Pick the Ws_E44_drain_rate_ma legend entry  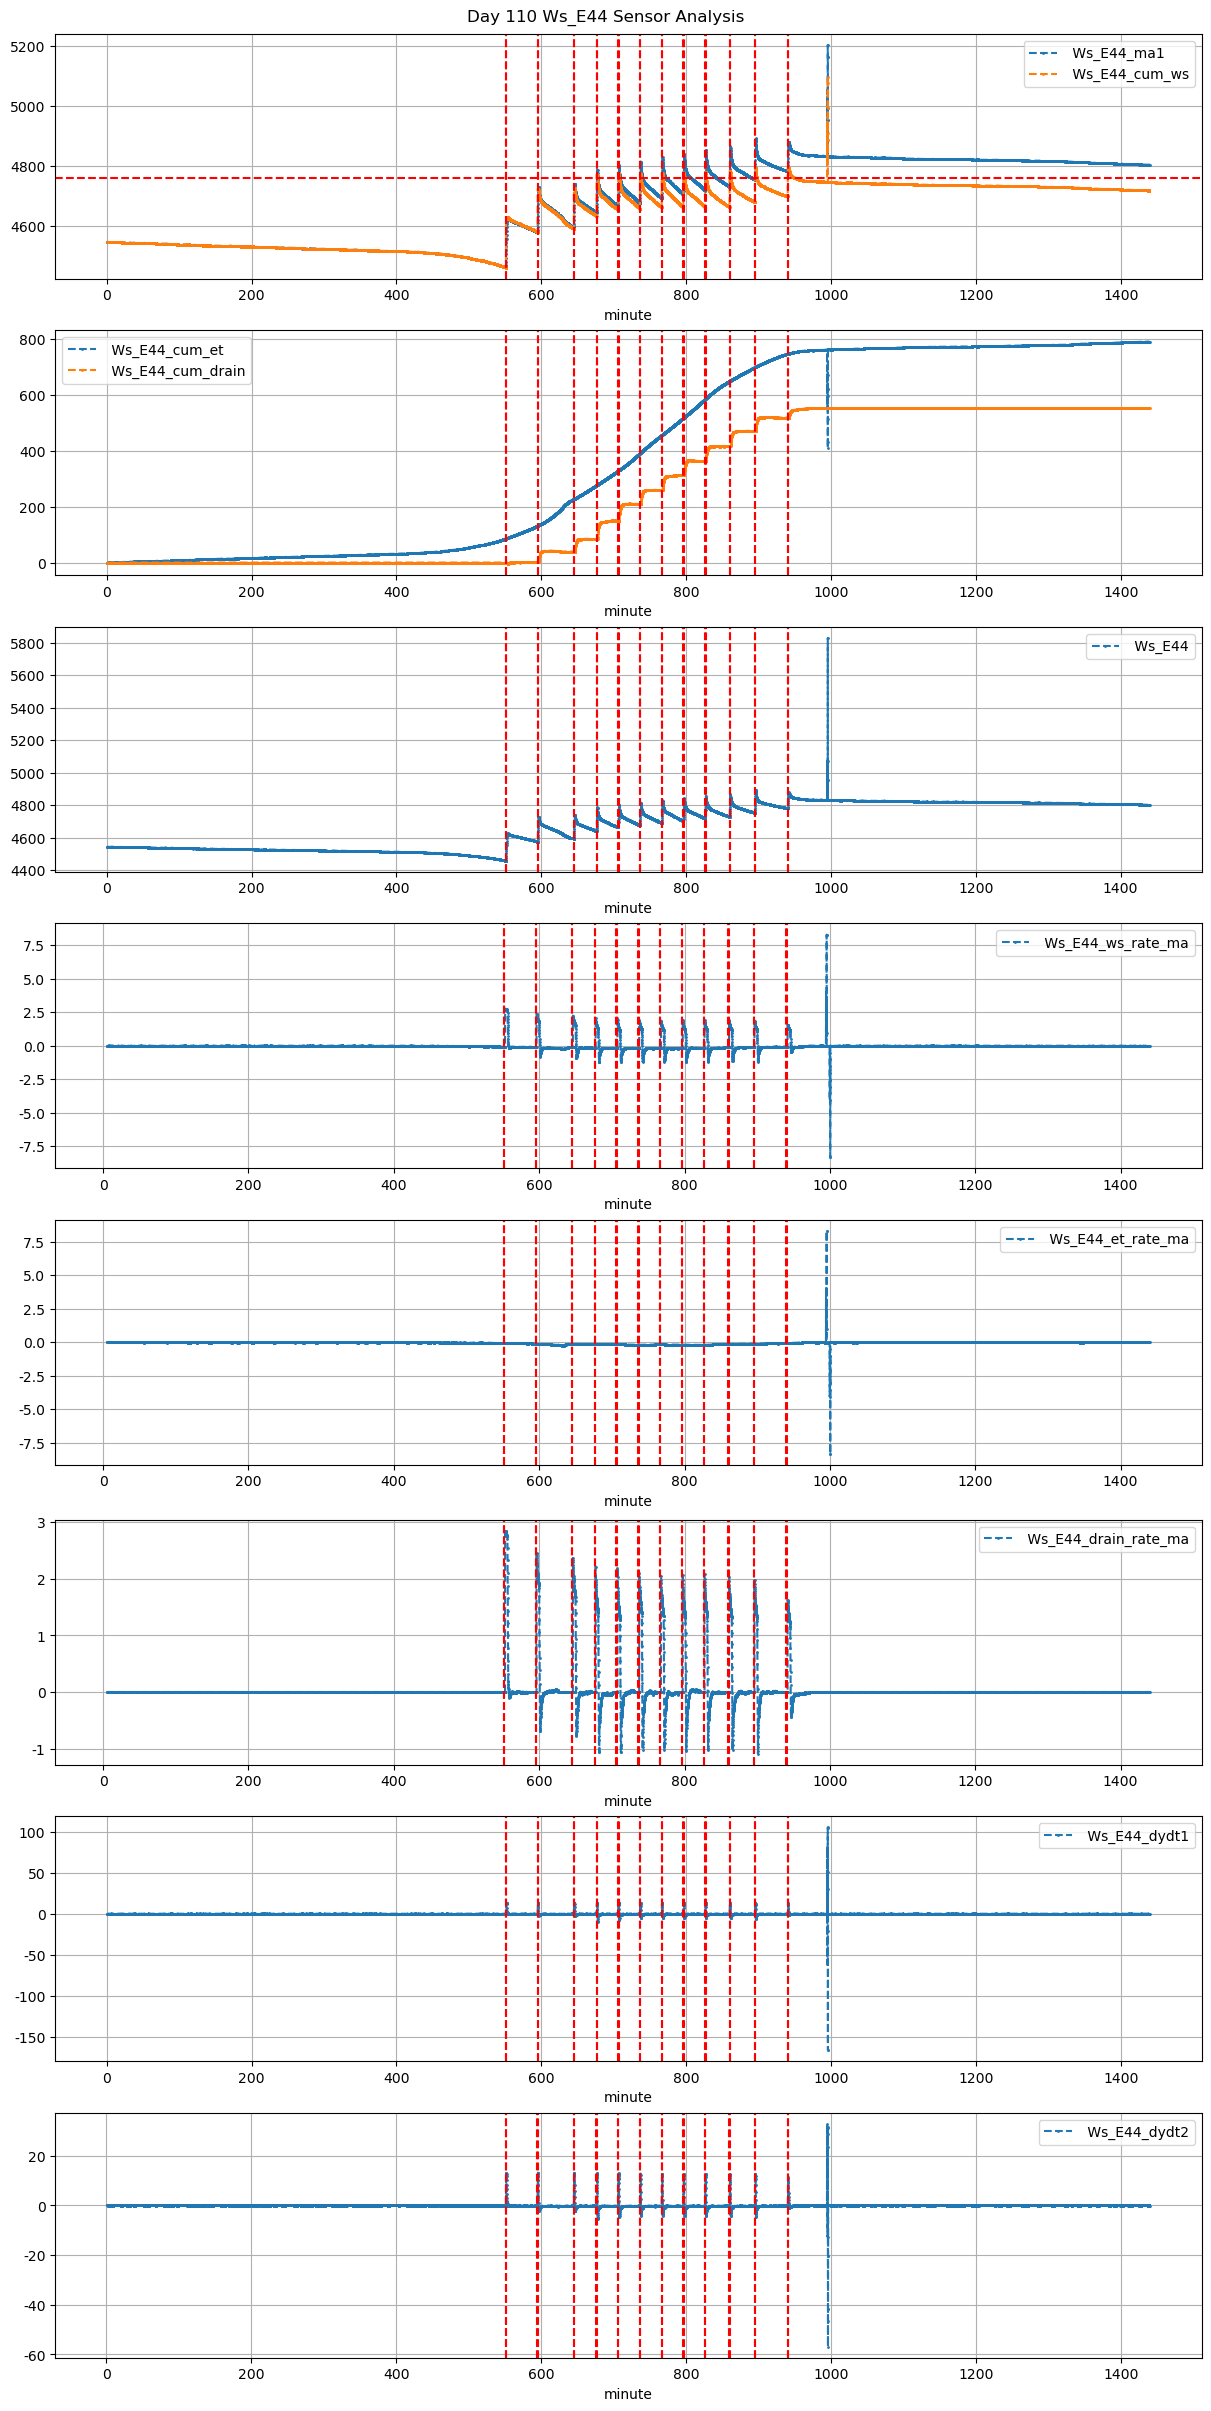pyautogui.click(x=1108, y=1539)
